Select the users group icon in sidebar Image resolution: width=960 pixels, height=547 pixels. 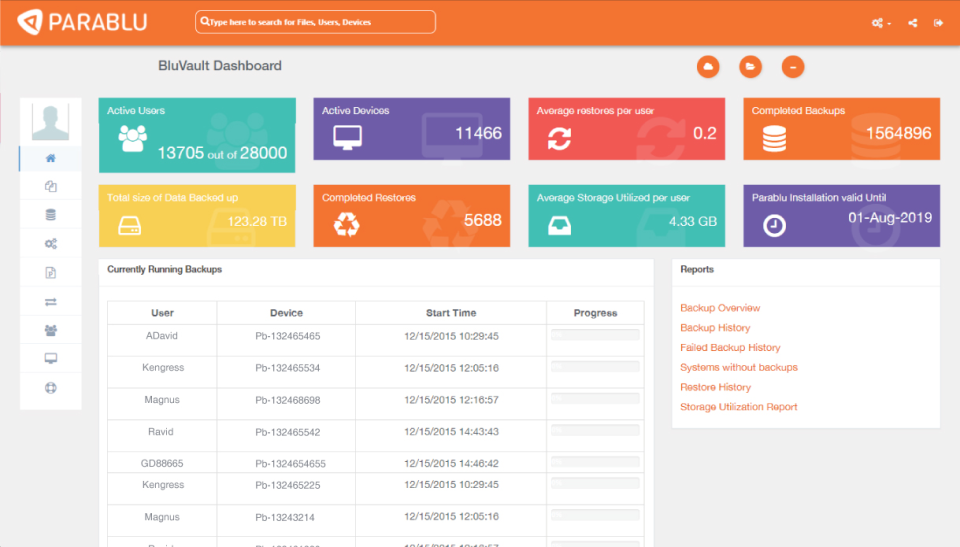point(51,331)
